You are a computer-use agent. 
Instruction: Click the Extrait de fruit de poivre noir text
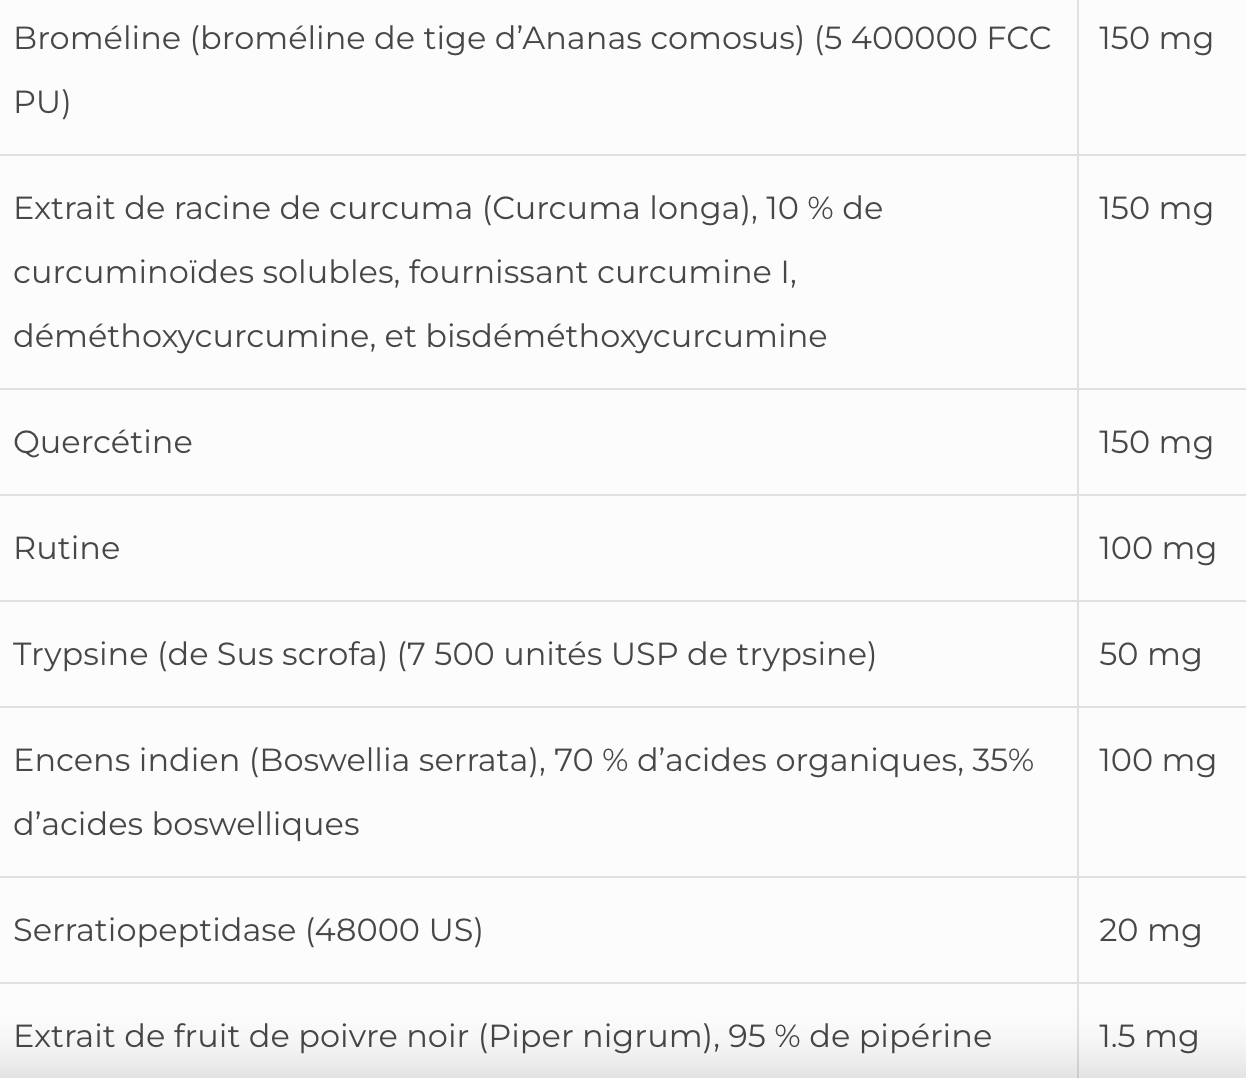(242, 1036)
